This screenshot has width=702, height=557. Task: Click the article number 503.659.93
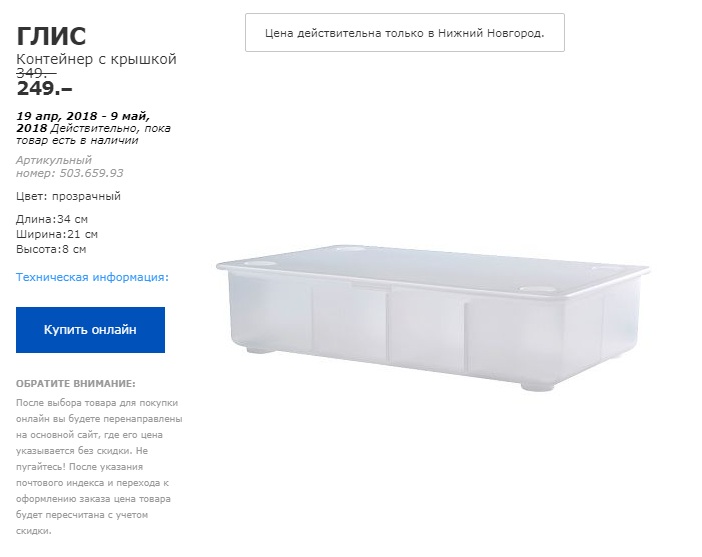click(85, 173)
